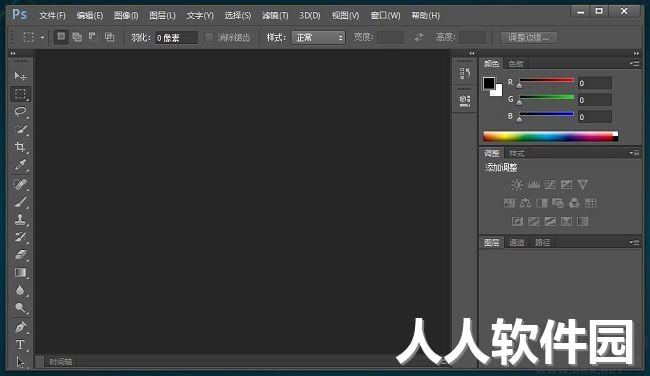Open the 滤镜(T) menu

coord(275,16)
